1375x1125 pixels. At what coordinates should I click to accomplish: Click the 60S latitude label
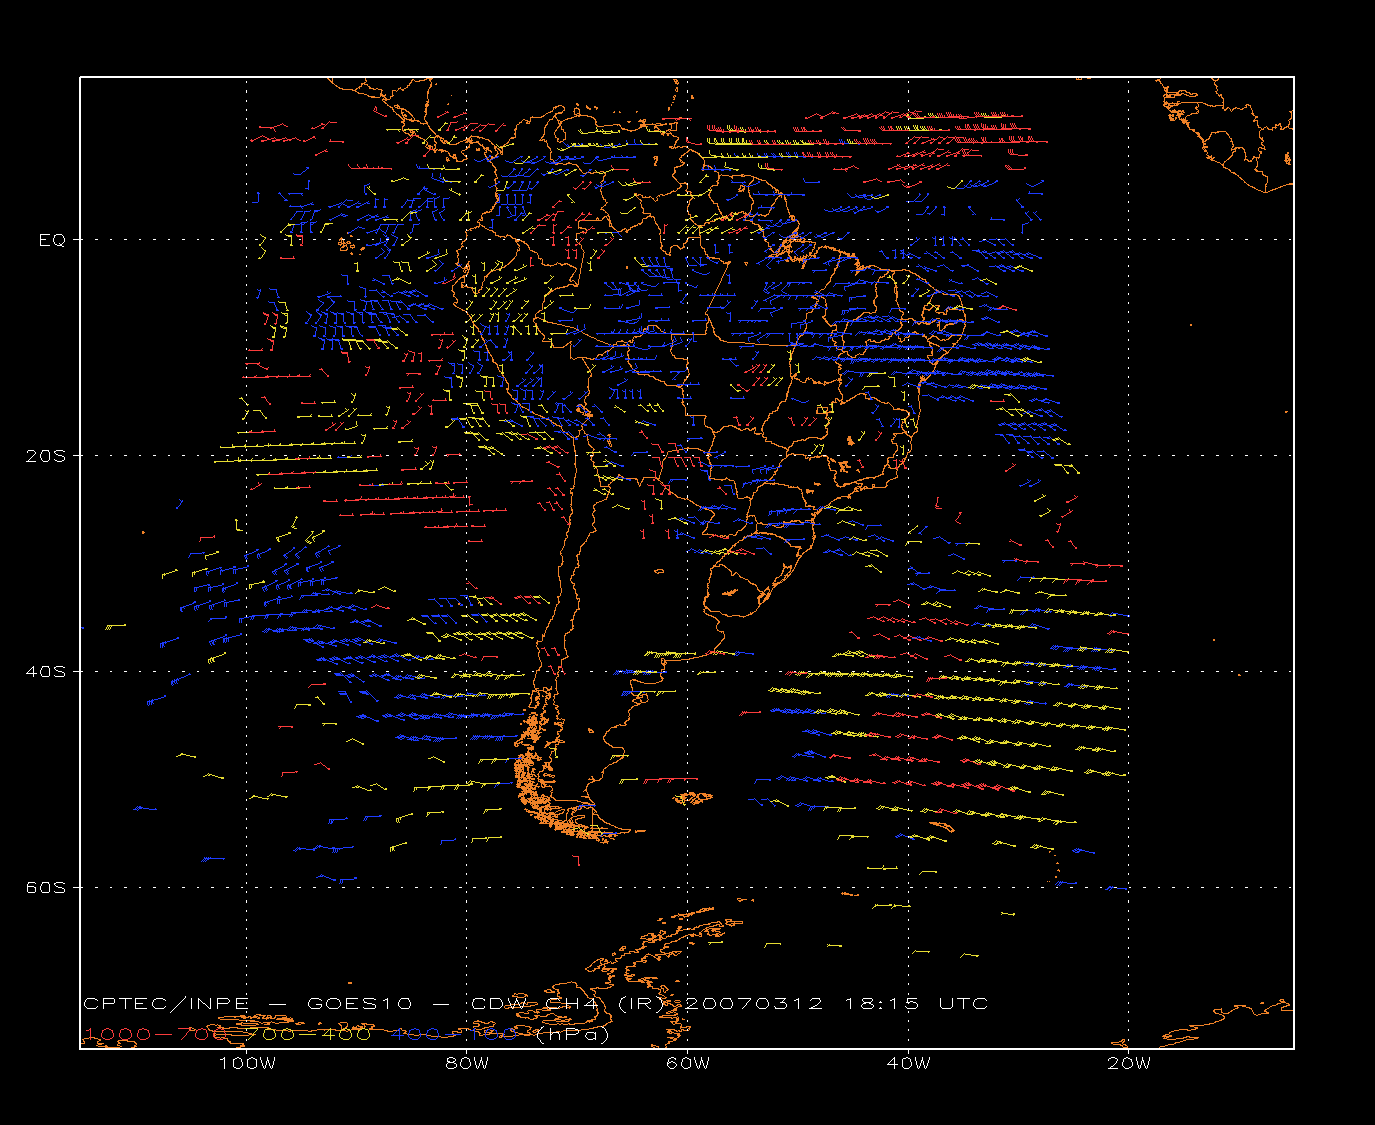45,888
